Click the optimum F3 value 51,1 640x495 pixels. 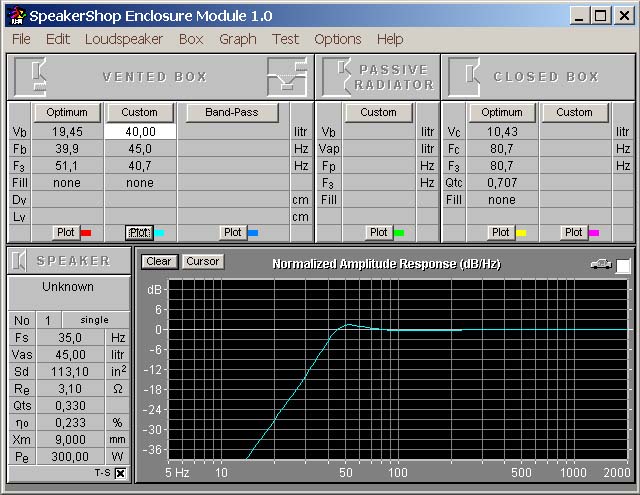pyautogui.click(x=67, y=166)
